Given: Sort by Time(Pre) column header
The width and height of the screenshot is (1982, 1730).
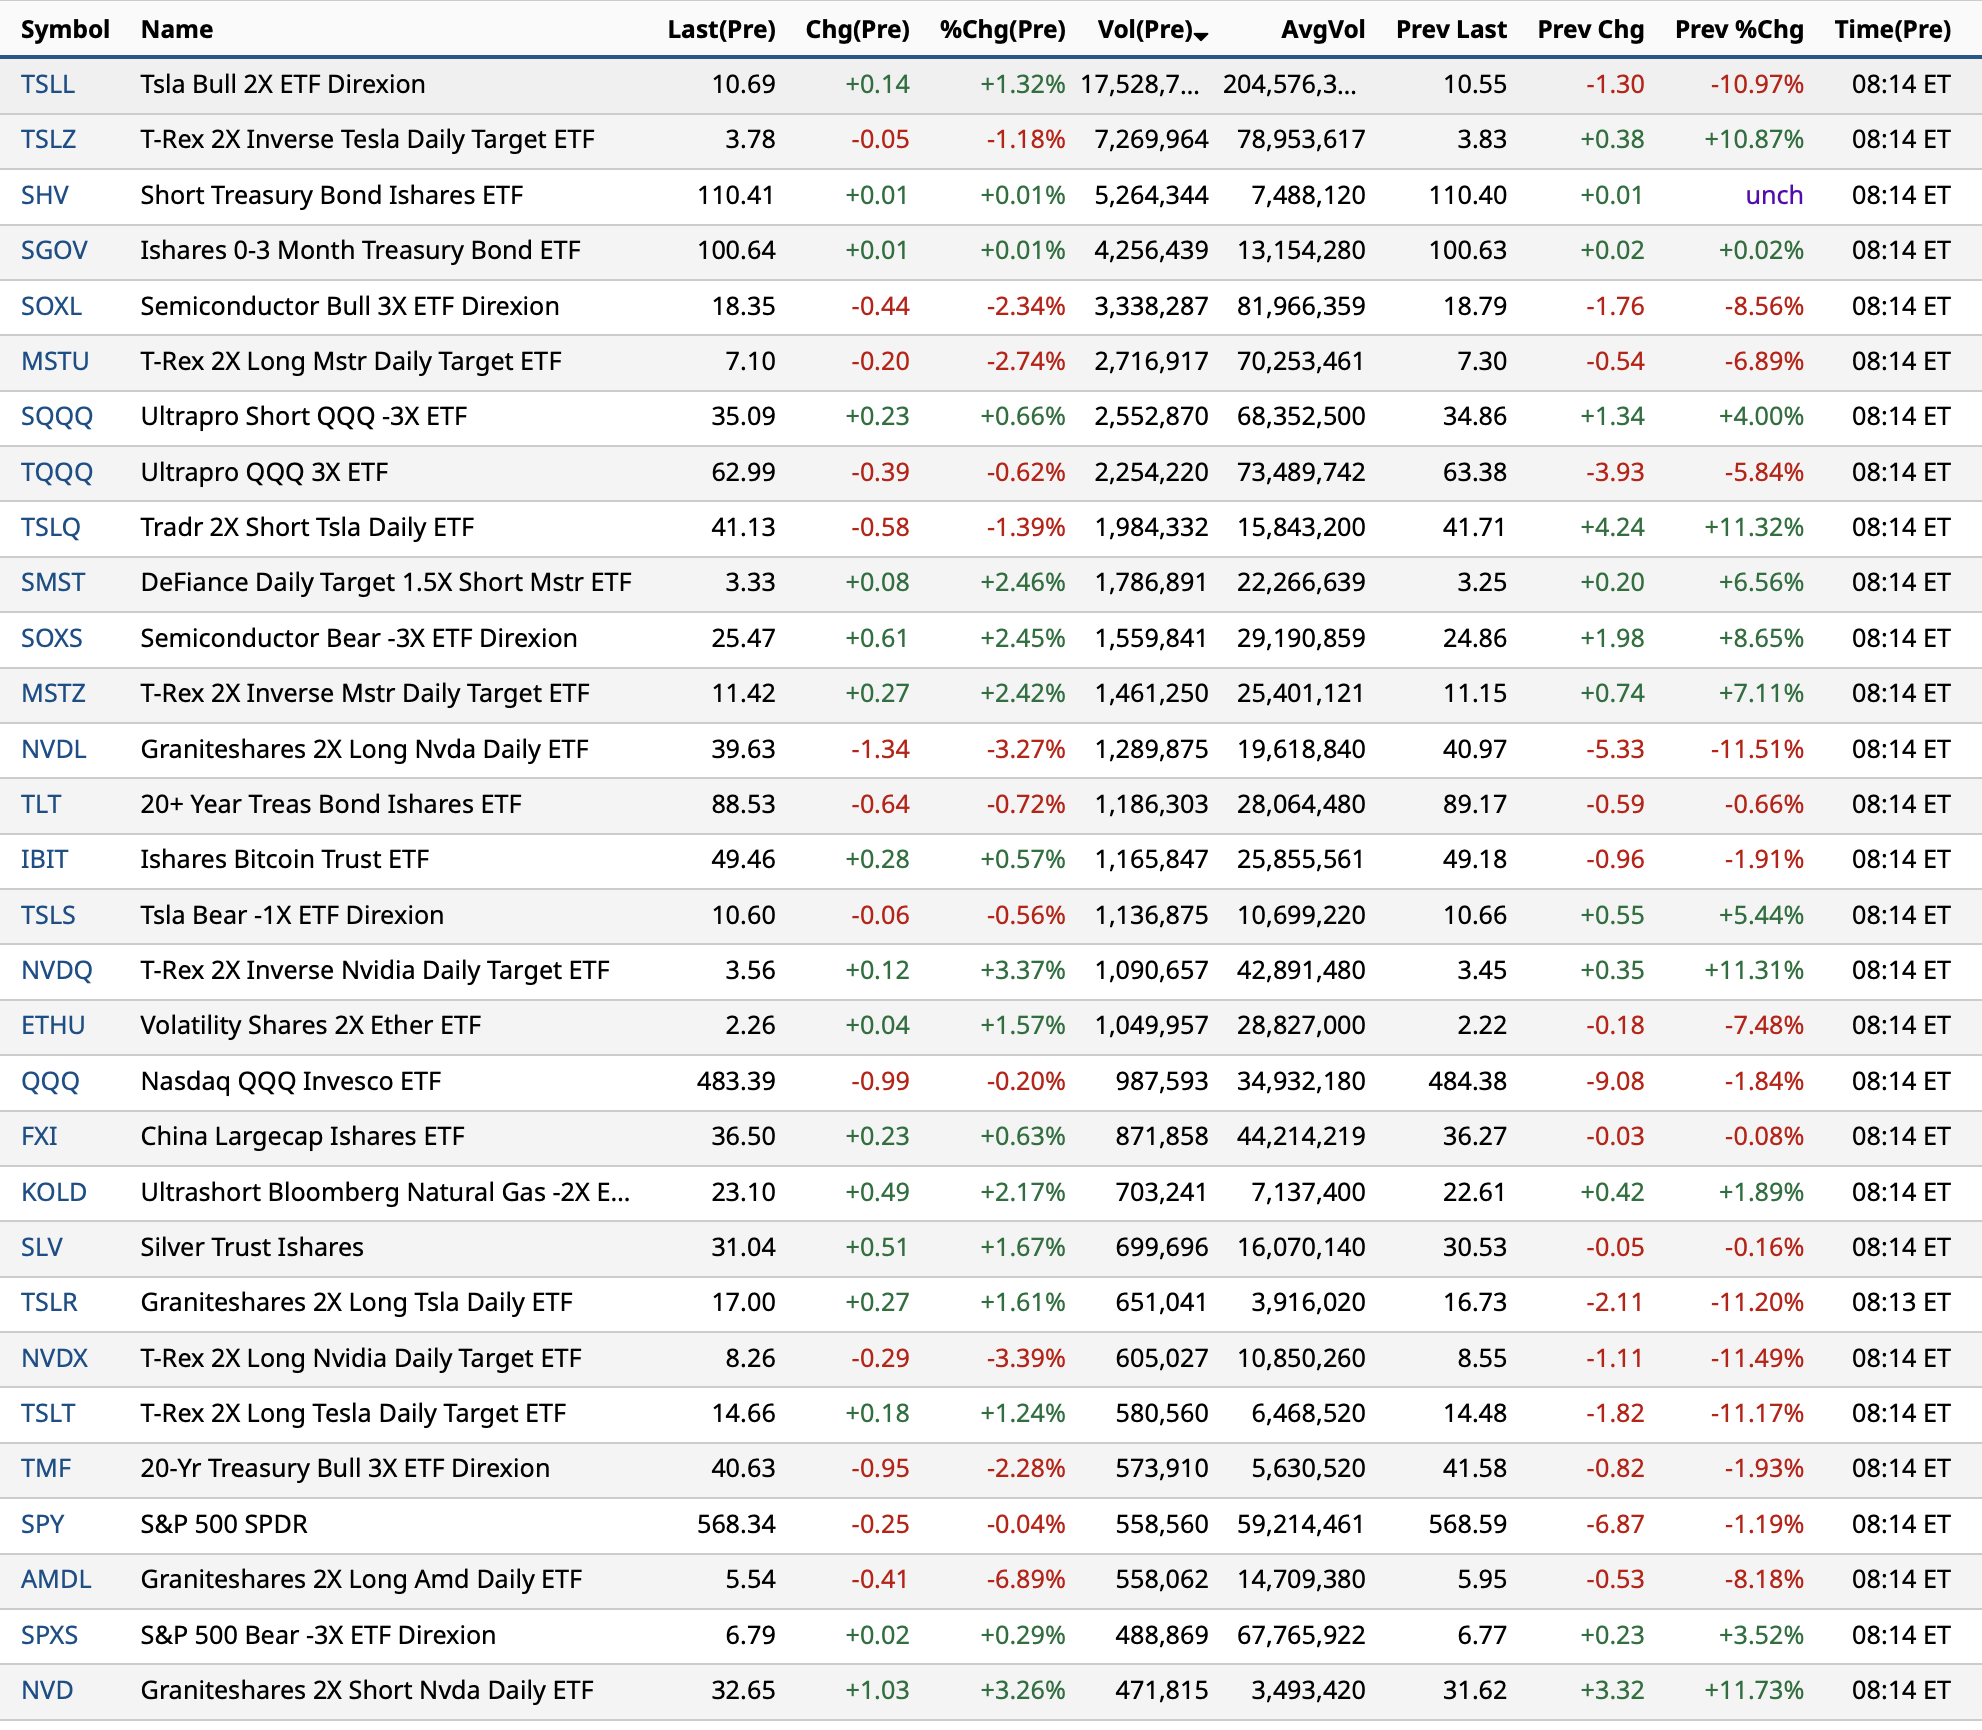Looking at the screenshot, I should (x=1892, y=29).
